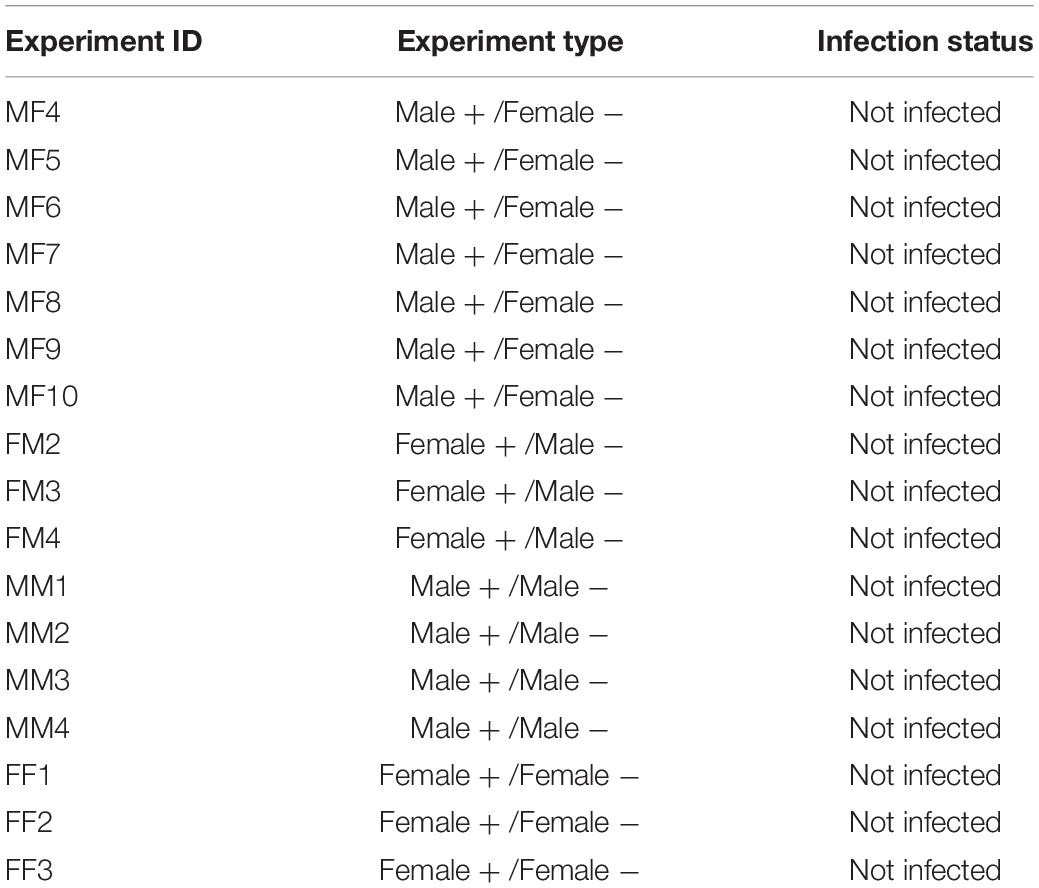This screenshot has width=1039, height=888.
Task: Click the Infection status column header
Action: click(x=924, y=41)
